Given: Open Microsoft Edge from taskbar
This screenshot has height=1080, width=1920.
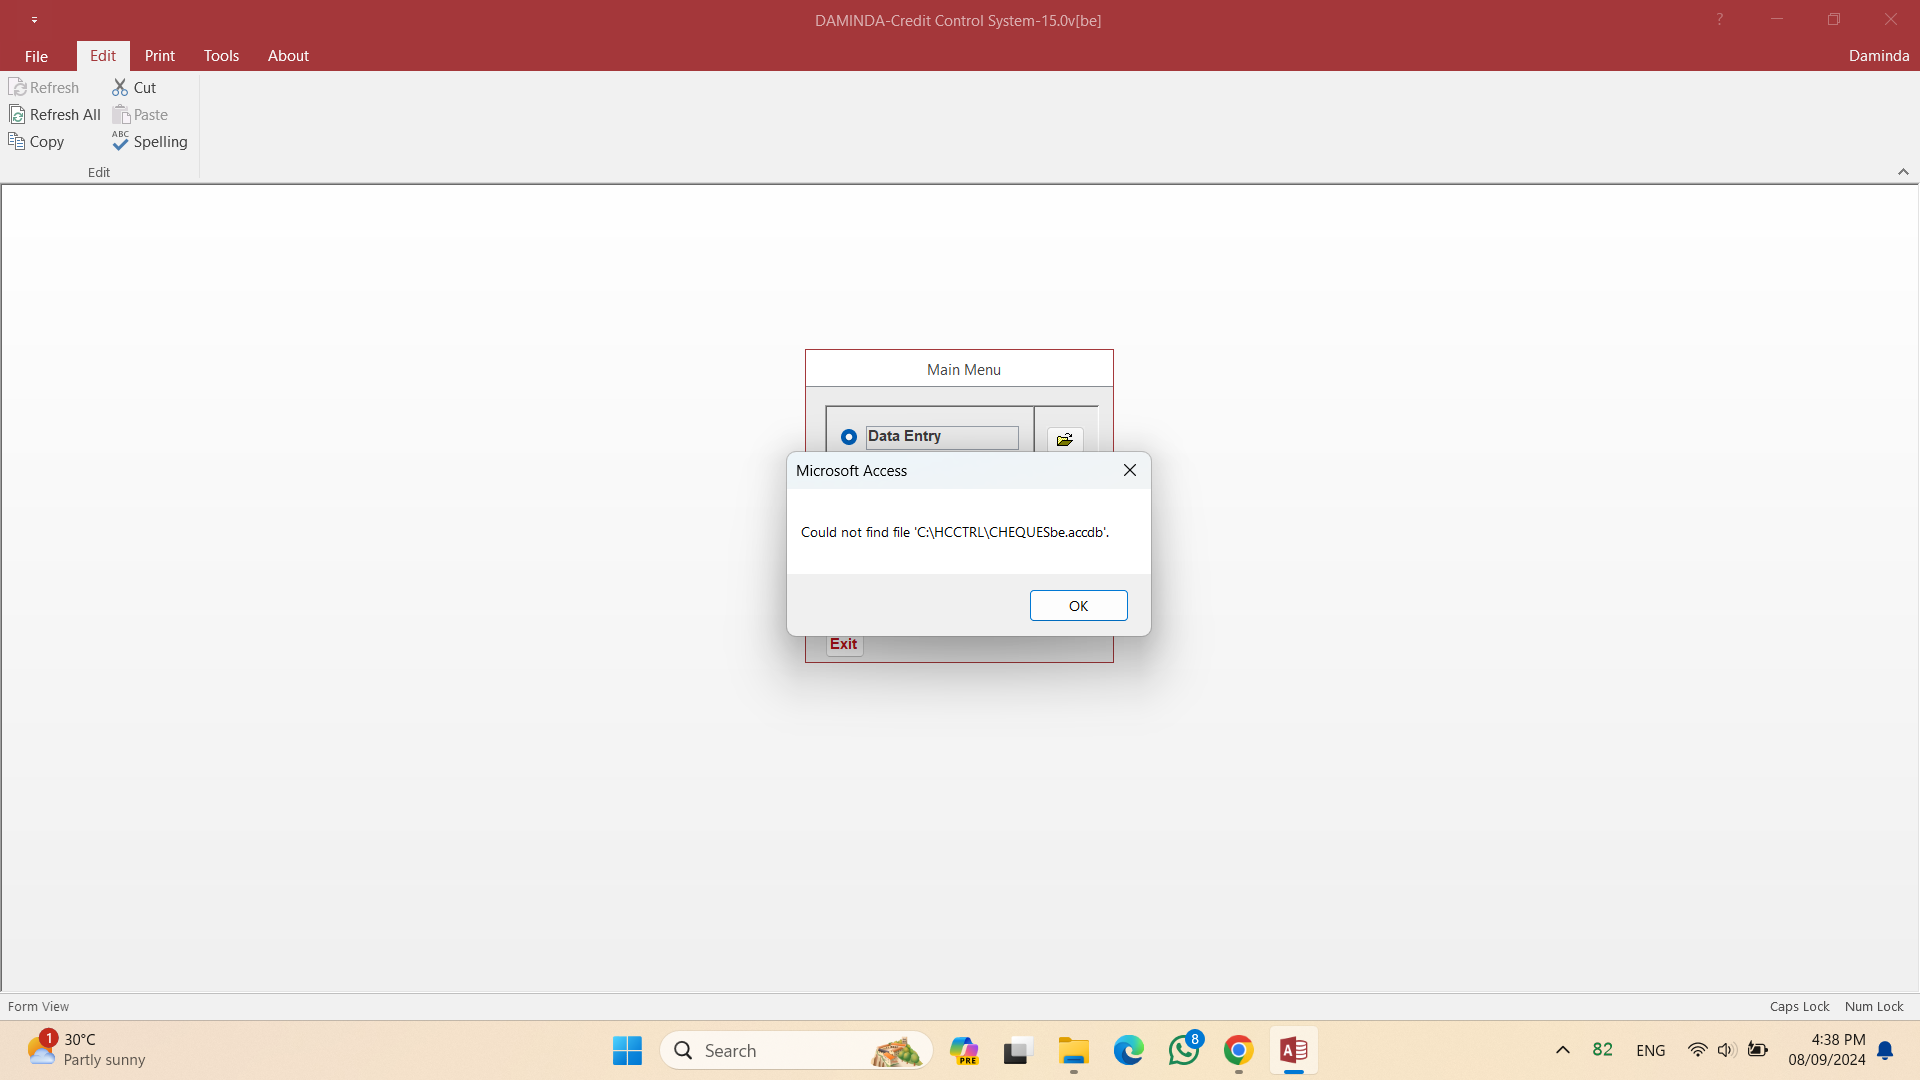Looking at the screenshot, I should (1129, 1051).
